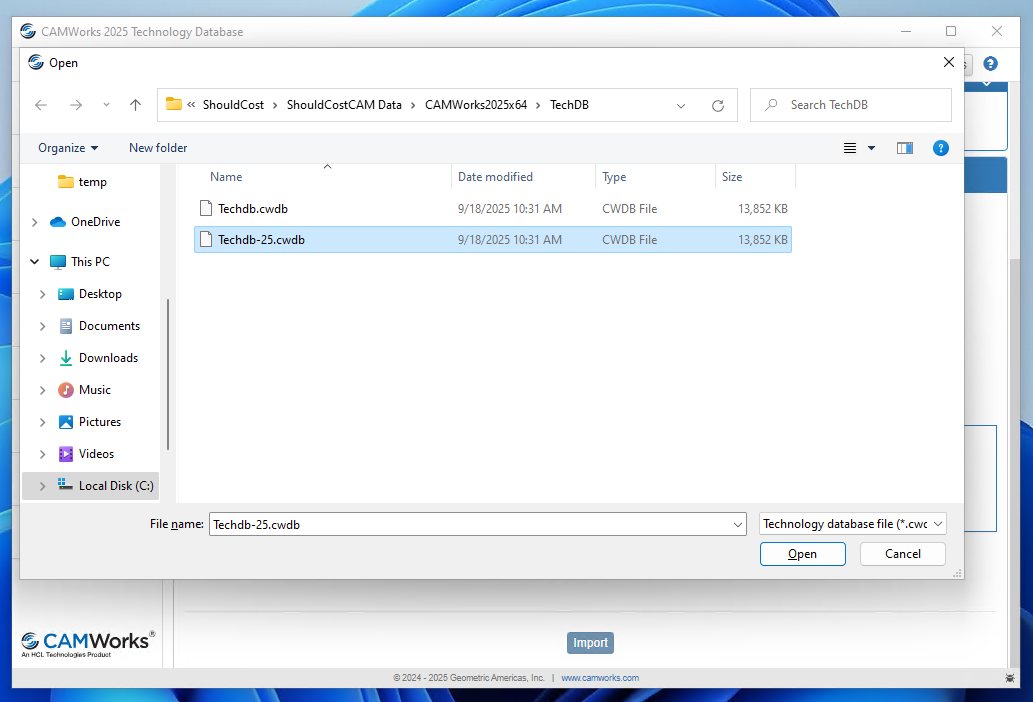The width and height of the screenshot is (1033, 702).
Task: Click the Open button
Action: 802,553
